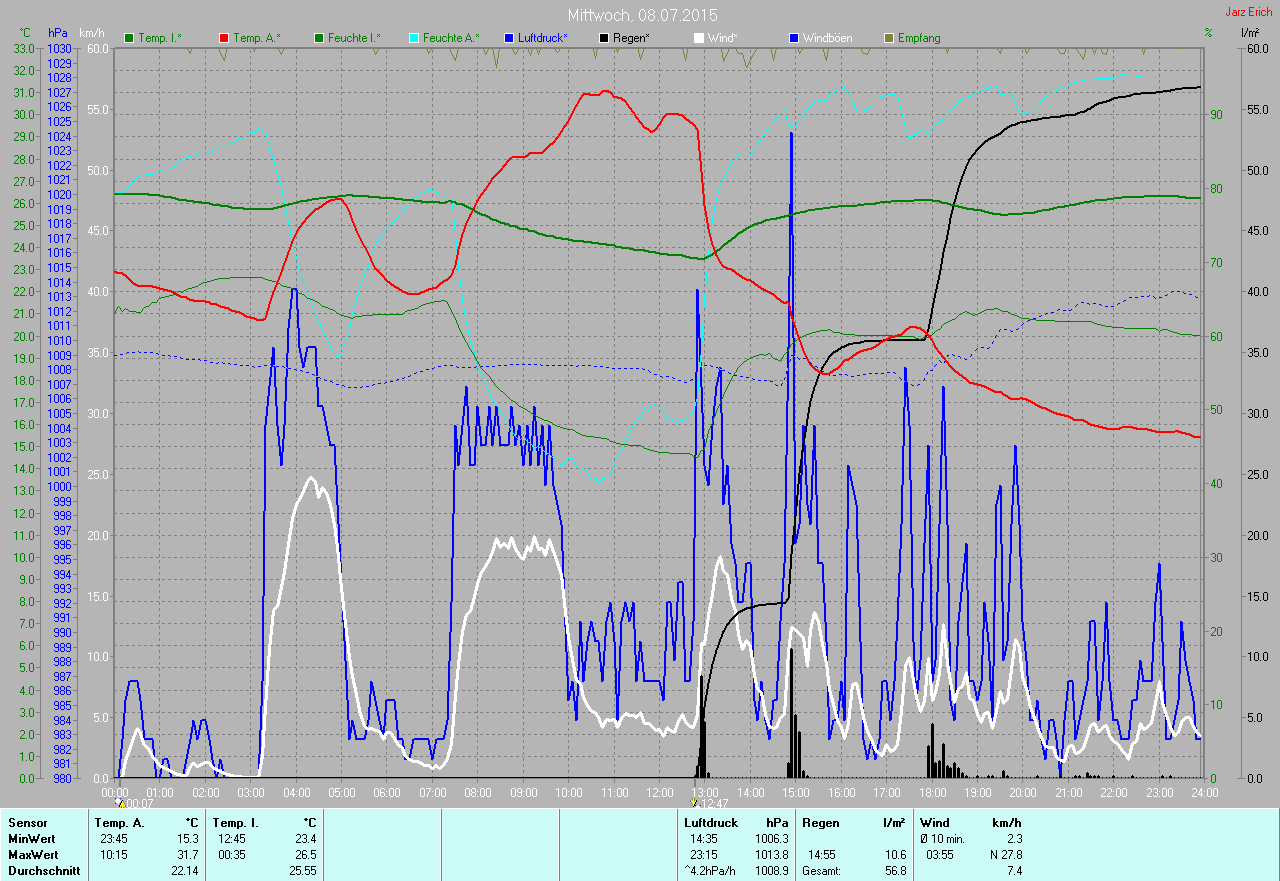Click the average inside temperature value 25.55
Screen dimensions: 1280x881
(x=302, y=871)
